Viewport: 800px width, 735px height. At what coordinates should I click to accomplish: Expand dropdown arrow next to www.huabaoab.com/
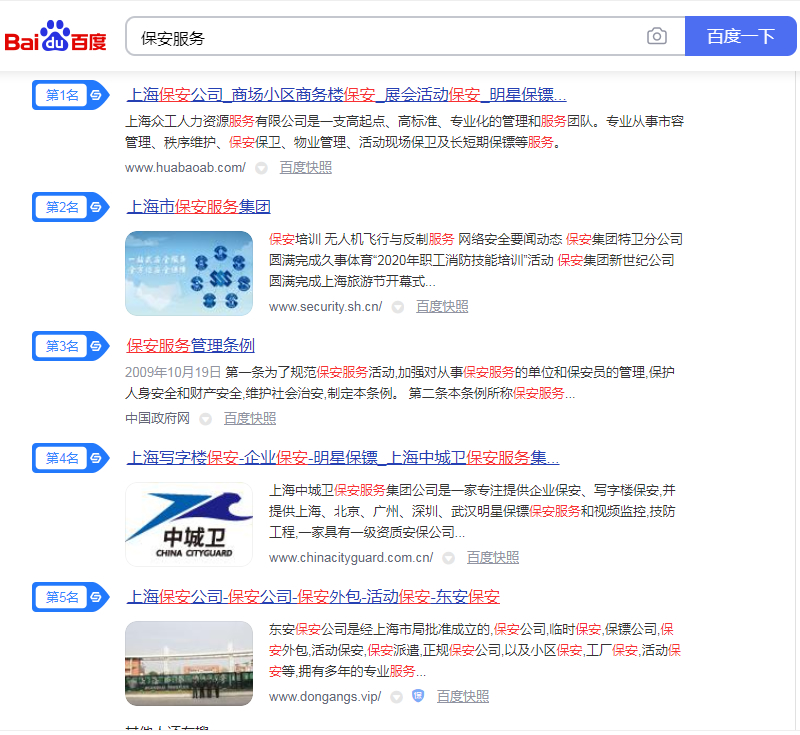261,168
